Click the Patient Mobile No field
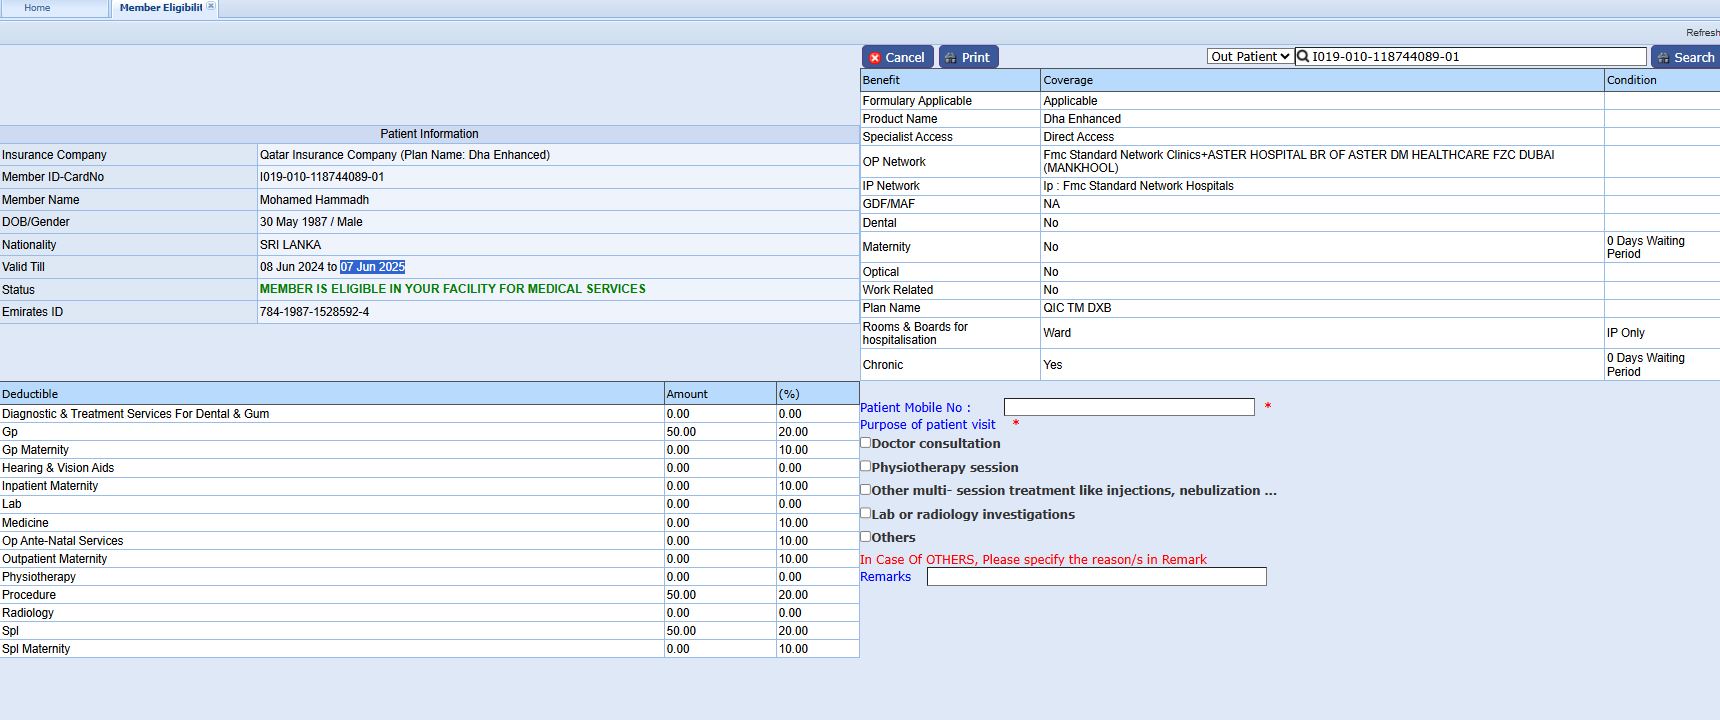Image resolution: width=1720 pixels, height=720 pixels. tap(1128, 407)
